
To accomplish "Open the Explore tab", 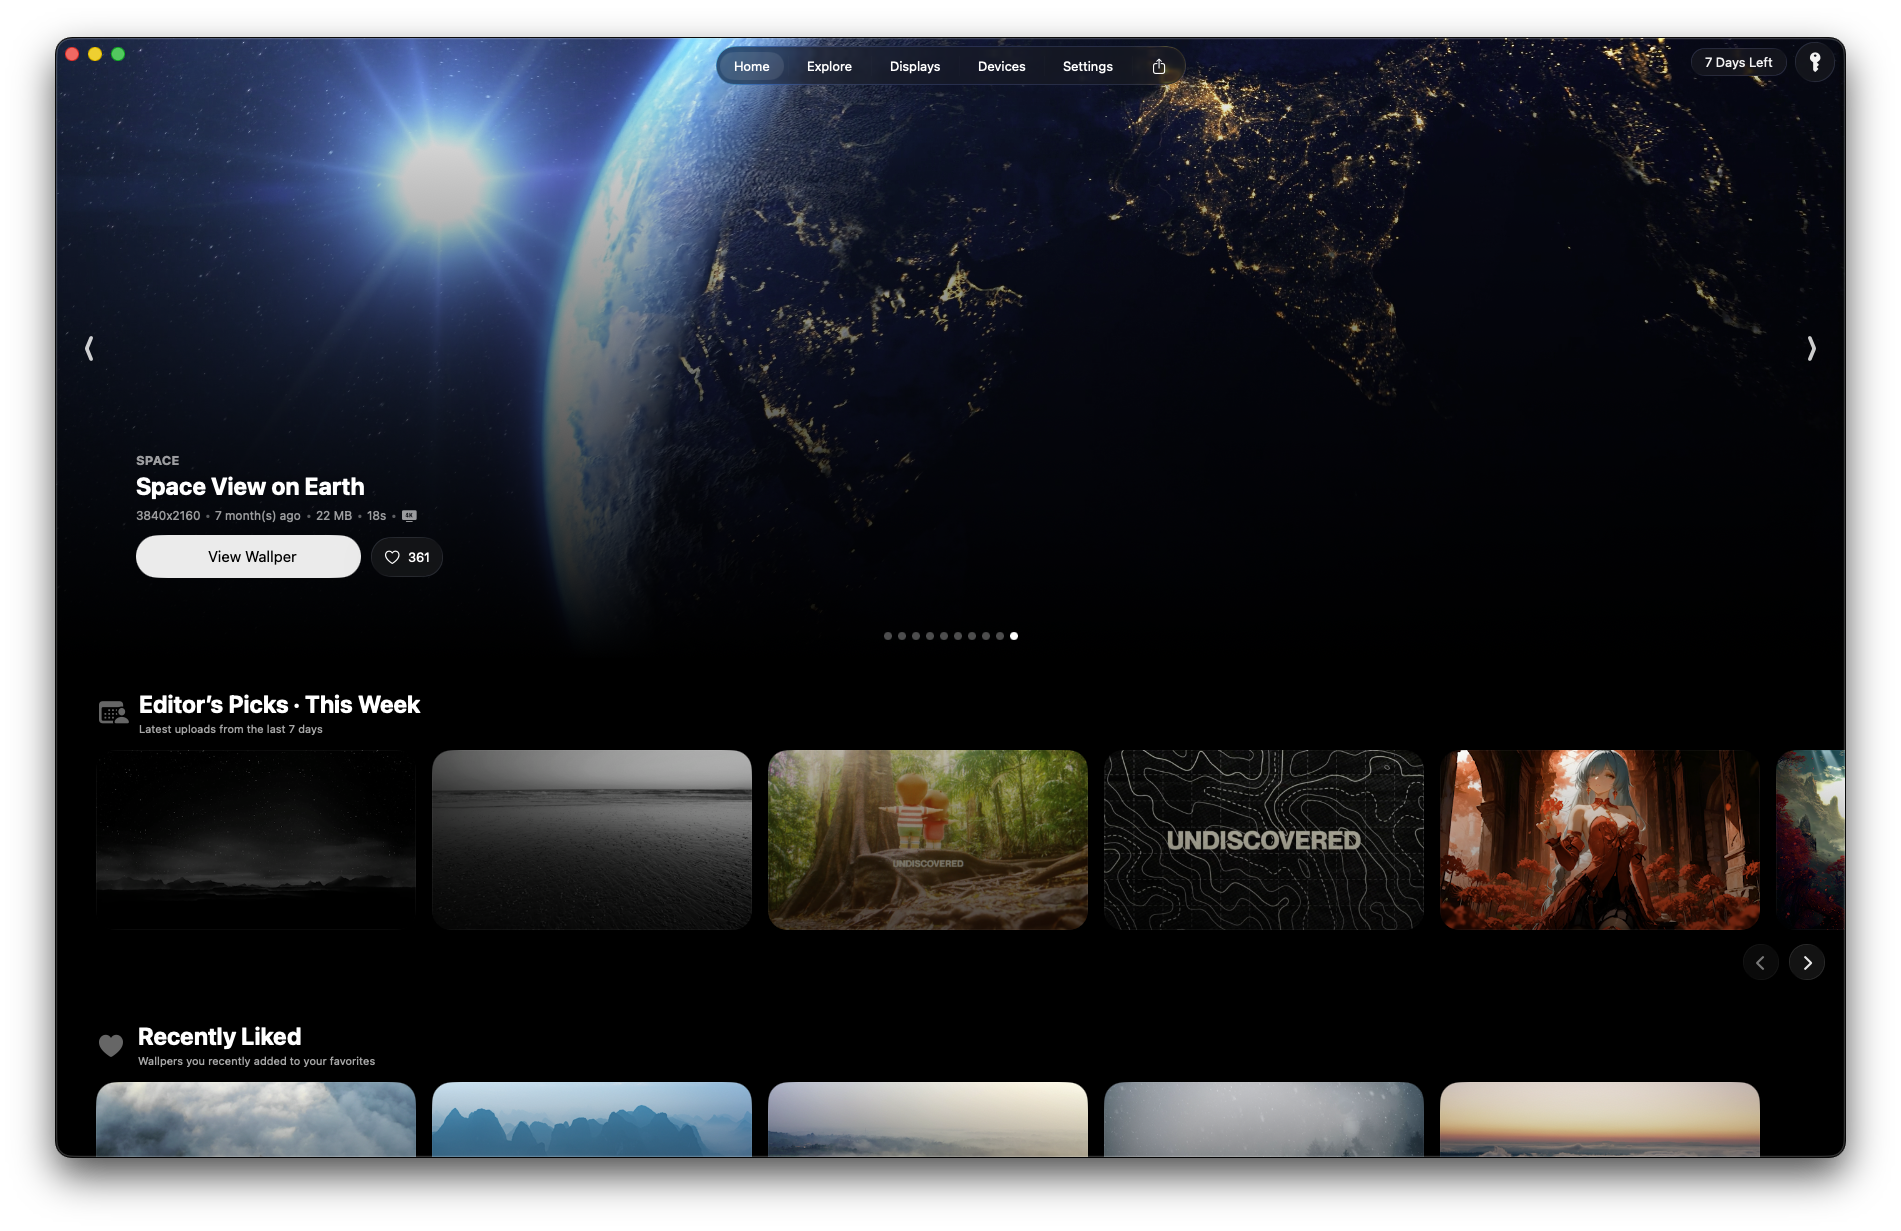I will click(829, 66).
